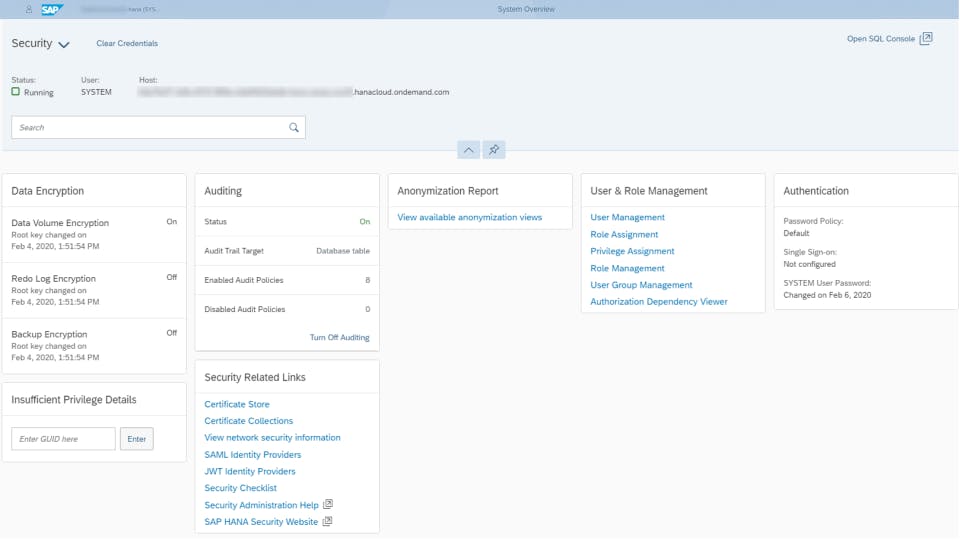Viewport: 960px width, 541px height.
Task: Open Authorization Dependency Viewer link
Action: point(659,301)
